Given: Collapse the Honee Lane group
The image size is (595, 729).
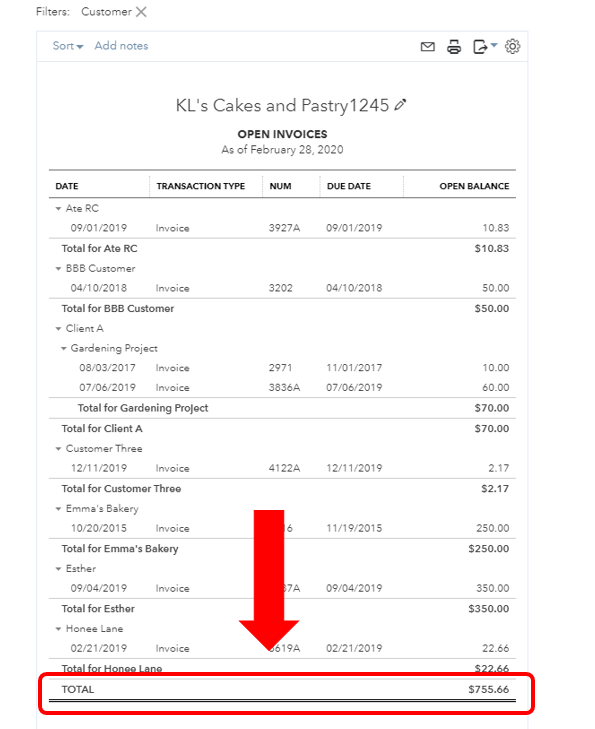Looking at the screenshot, I should pyautogui.click(x=58, y=629).
